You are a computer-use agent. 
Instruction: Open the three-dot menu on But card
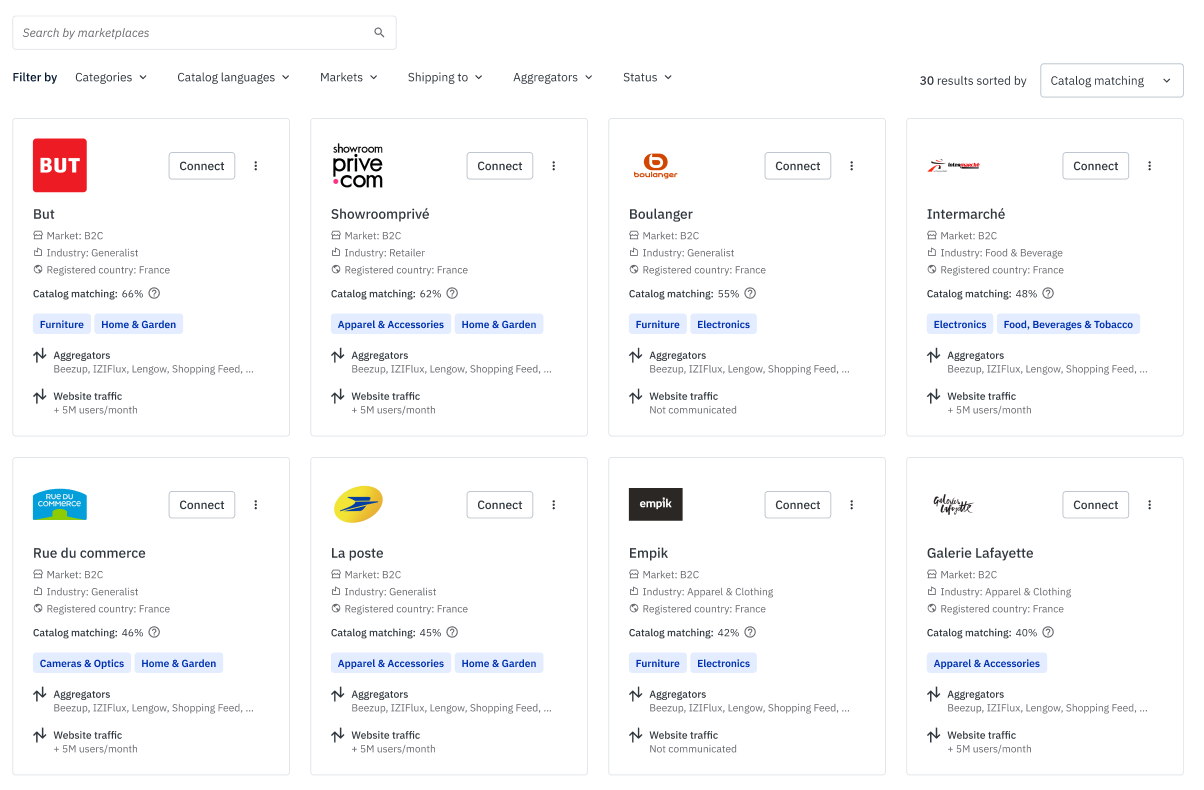[x=256, y=166]
